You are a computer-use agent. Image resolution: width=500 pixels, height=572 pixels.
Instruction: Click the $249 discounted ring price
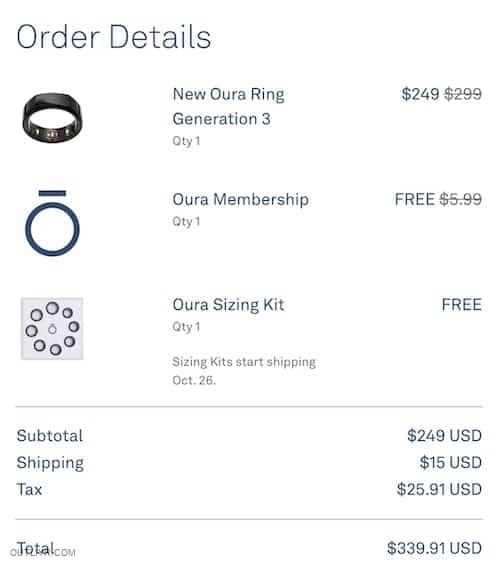click(x=420, y=94)
